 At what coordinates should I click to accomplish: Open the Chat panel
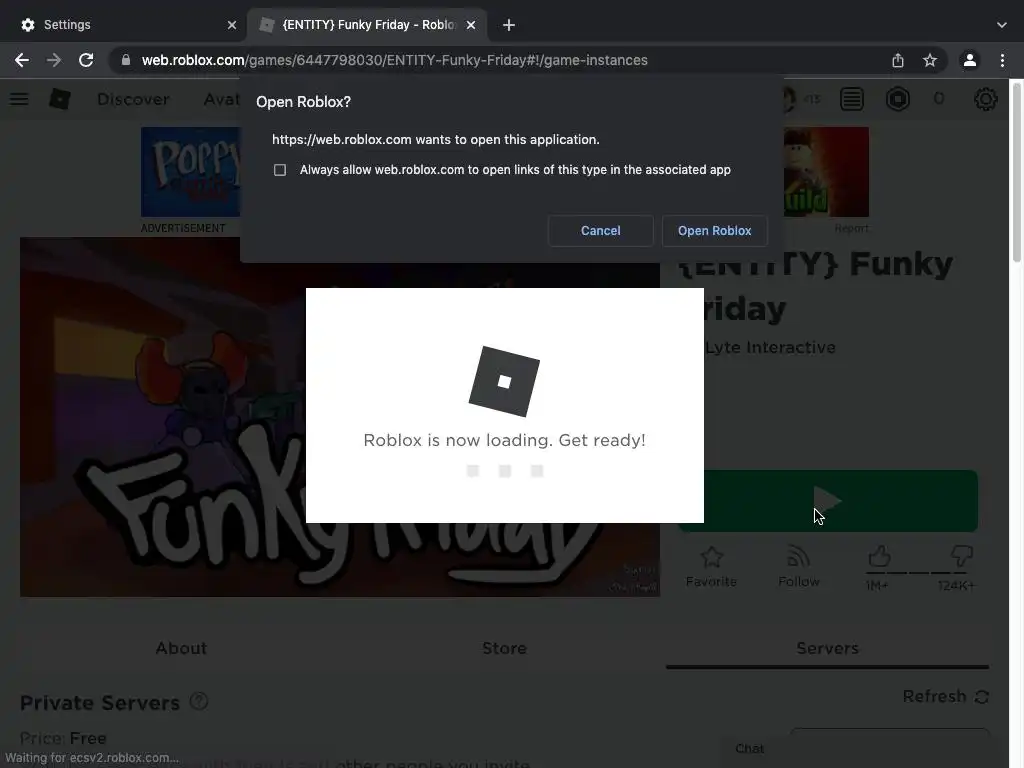coord(750,748)
